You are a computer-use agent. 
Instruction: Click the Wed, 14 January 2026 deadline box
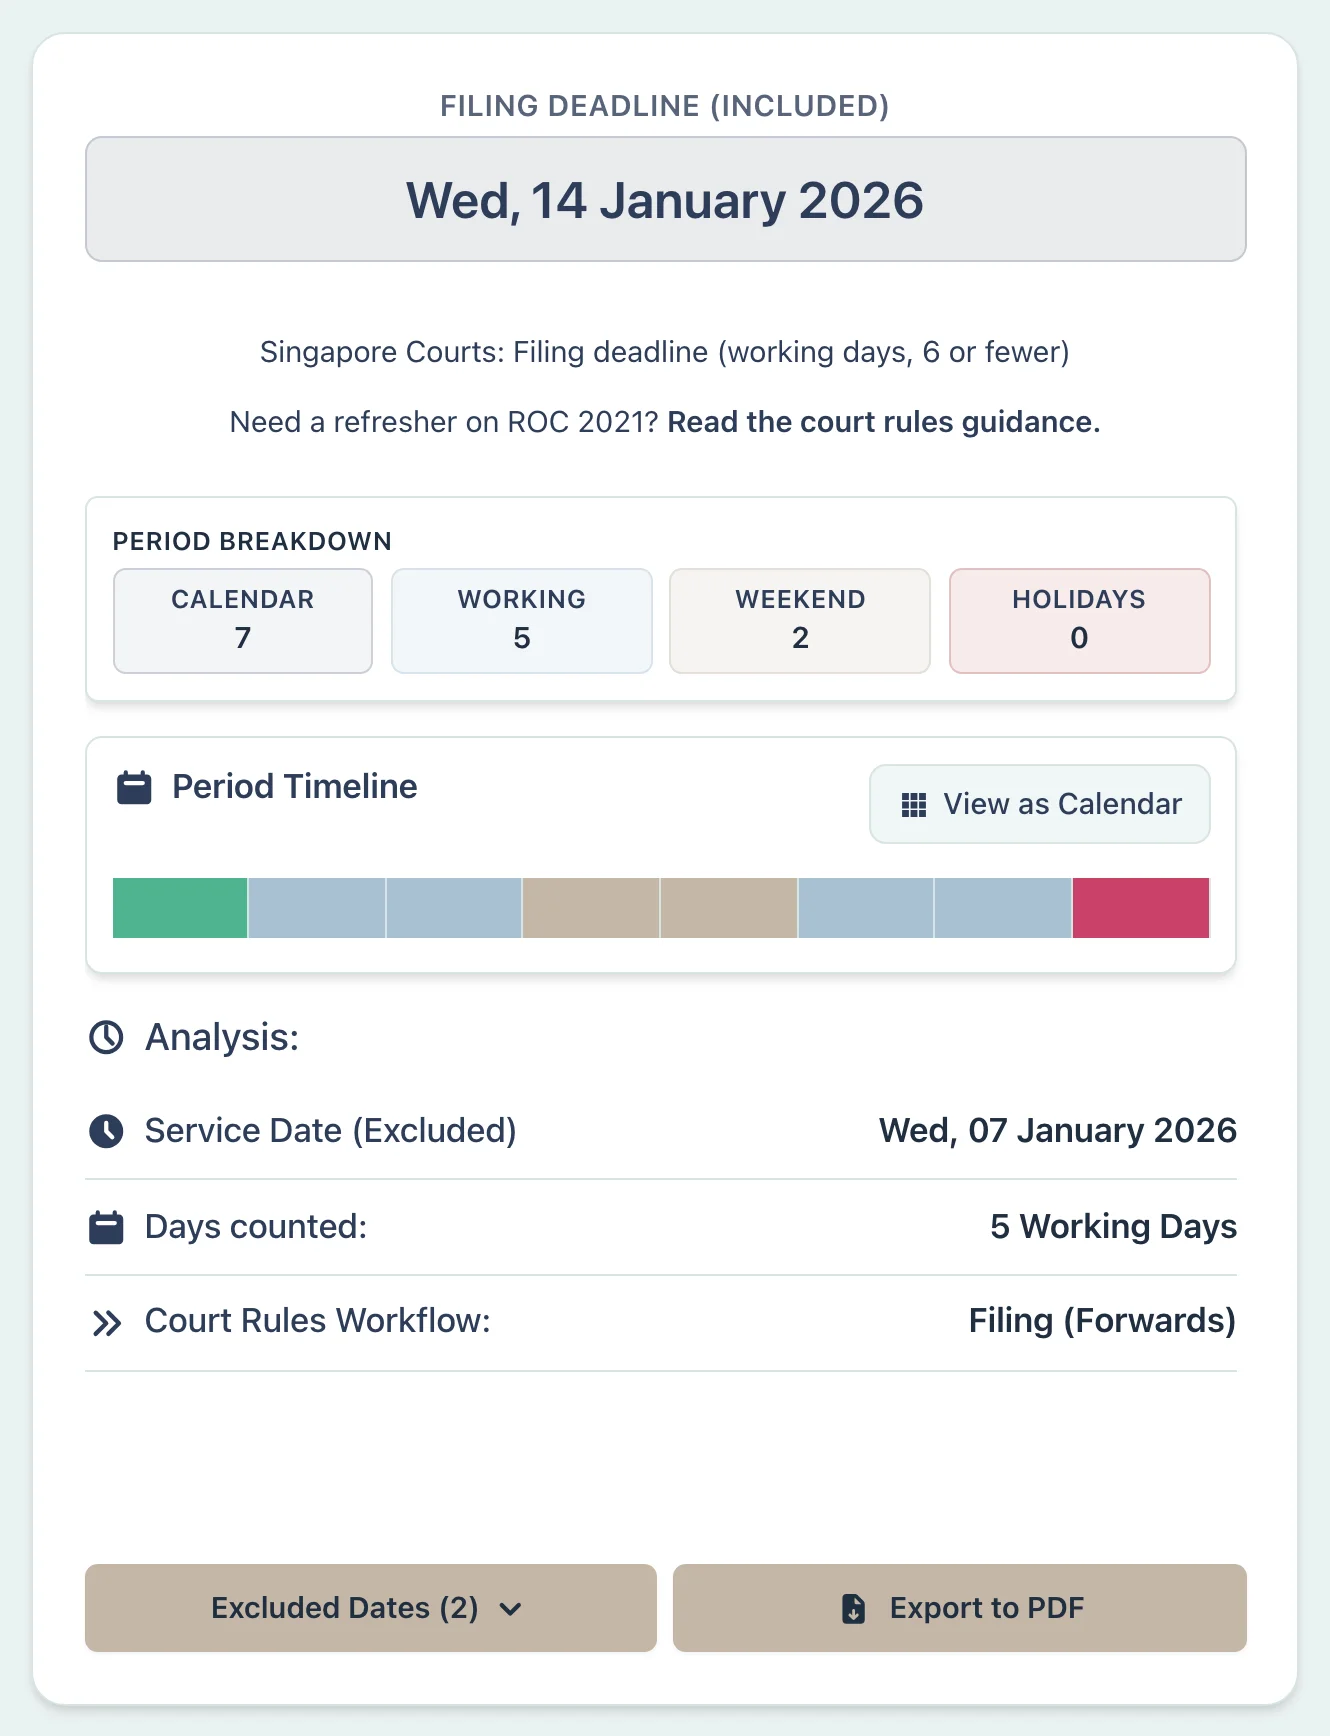click(x=664, y=199)
